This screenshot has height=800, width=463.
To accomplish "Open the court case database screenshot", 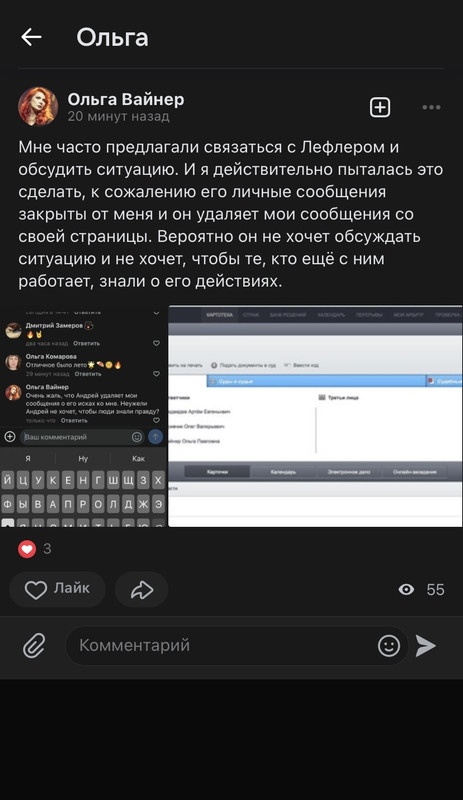I will tap(316, 416).
